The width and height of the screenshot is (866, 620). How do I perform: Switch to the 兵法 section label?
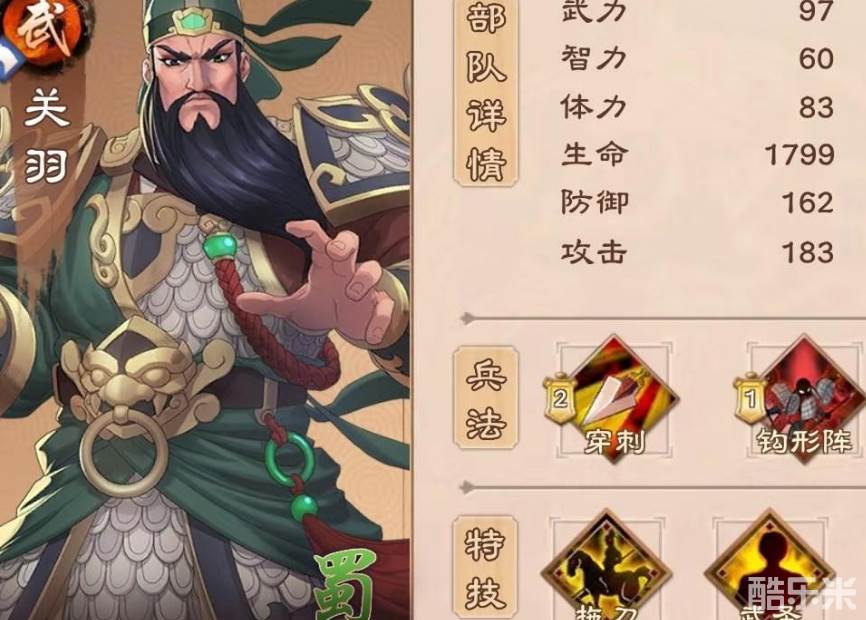[x=486, y=398]
